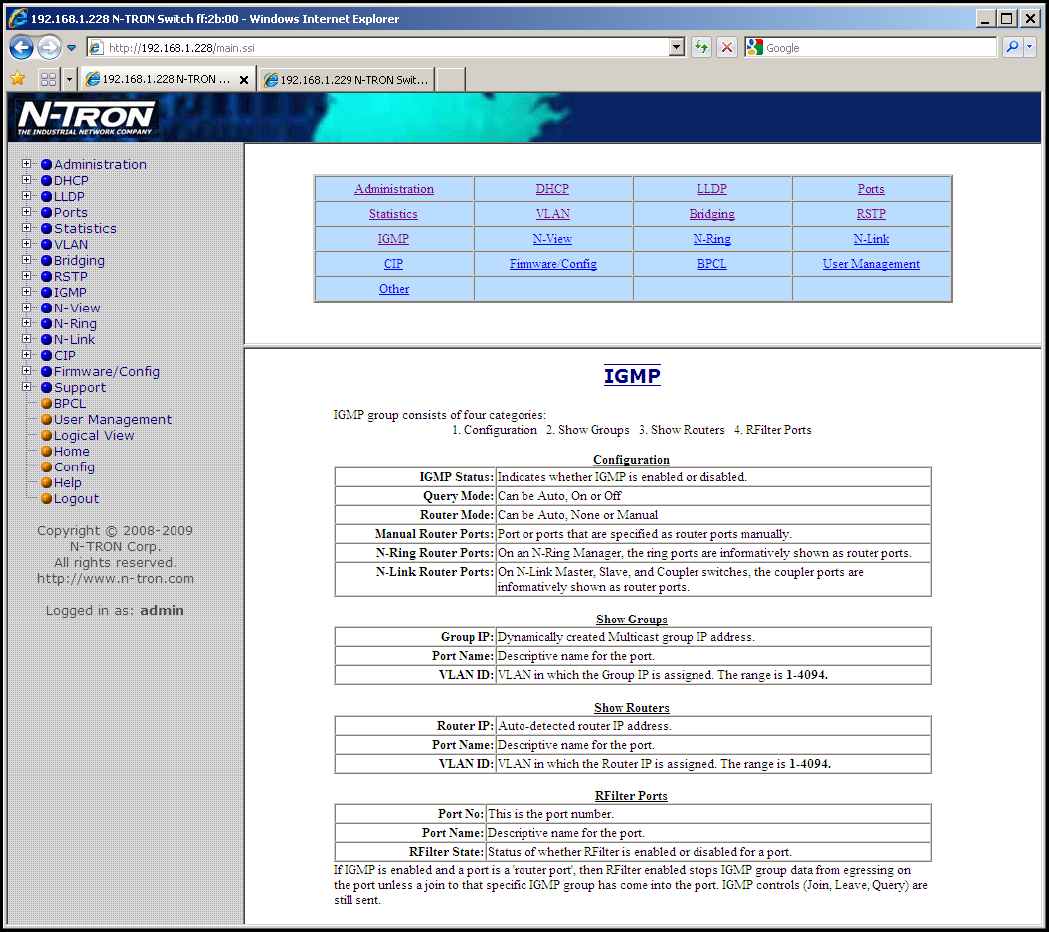Open the User Management table link
Viewport: 1049px width, 932px height.
pyautogui.click(x=871, y=264)
